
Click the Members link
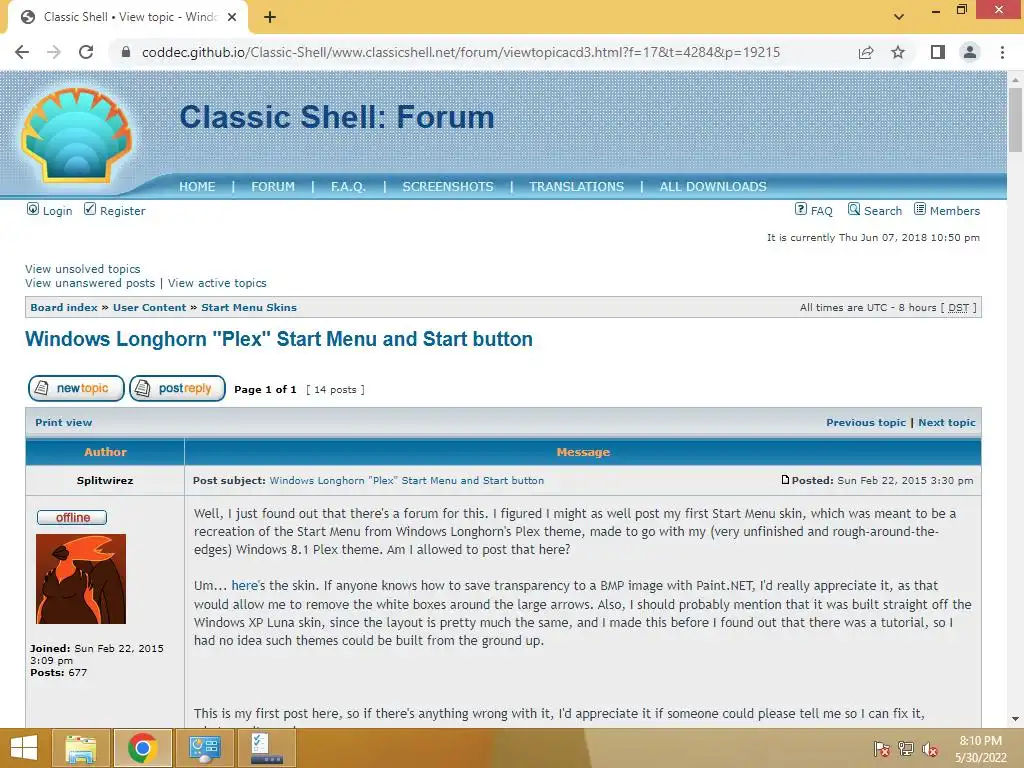click(955, 211)
